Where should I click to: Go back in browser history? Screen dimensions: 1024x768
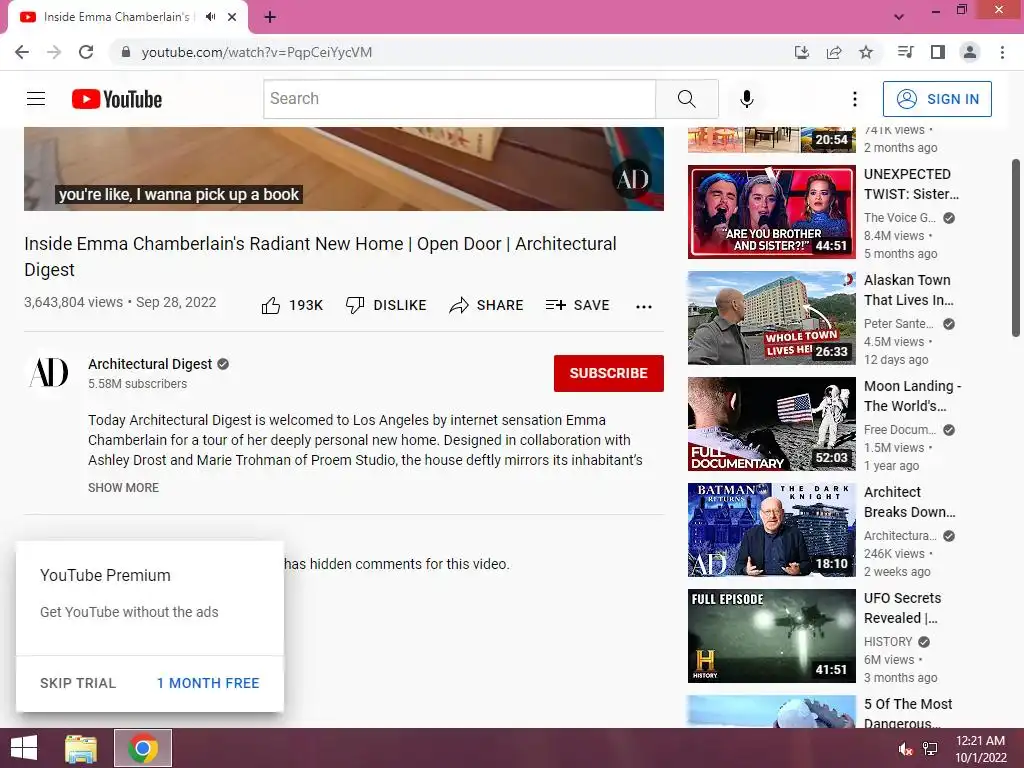(22, 52)
